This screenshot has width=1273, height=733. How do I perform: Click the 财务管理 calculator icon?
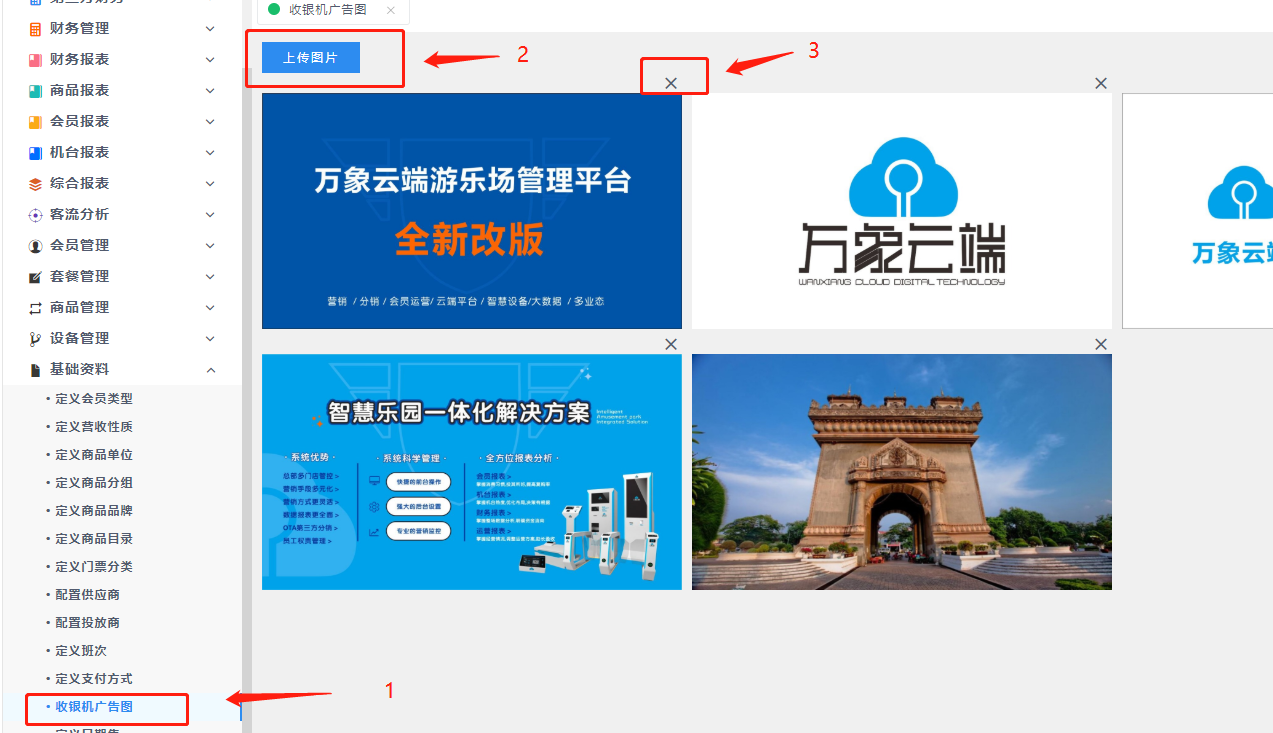[36, 29]
